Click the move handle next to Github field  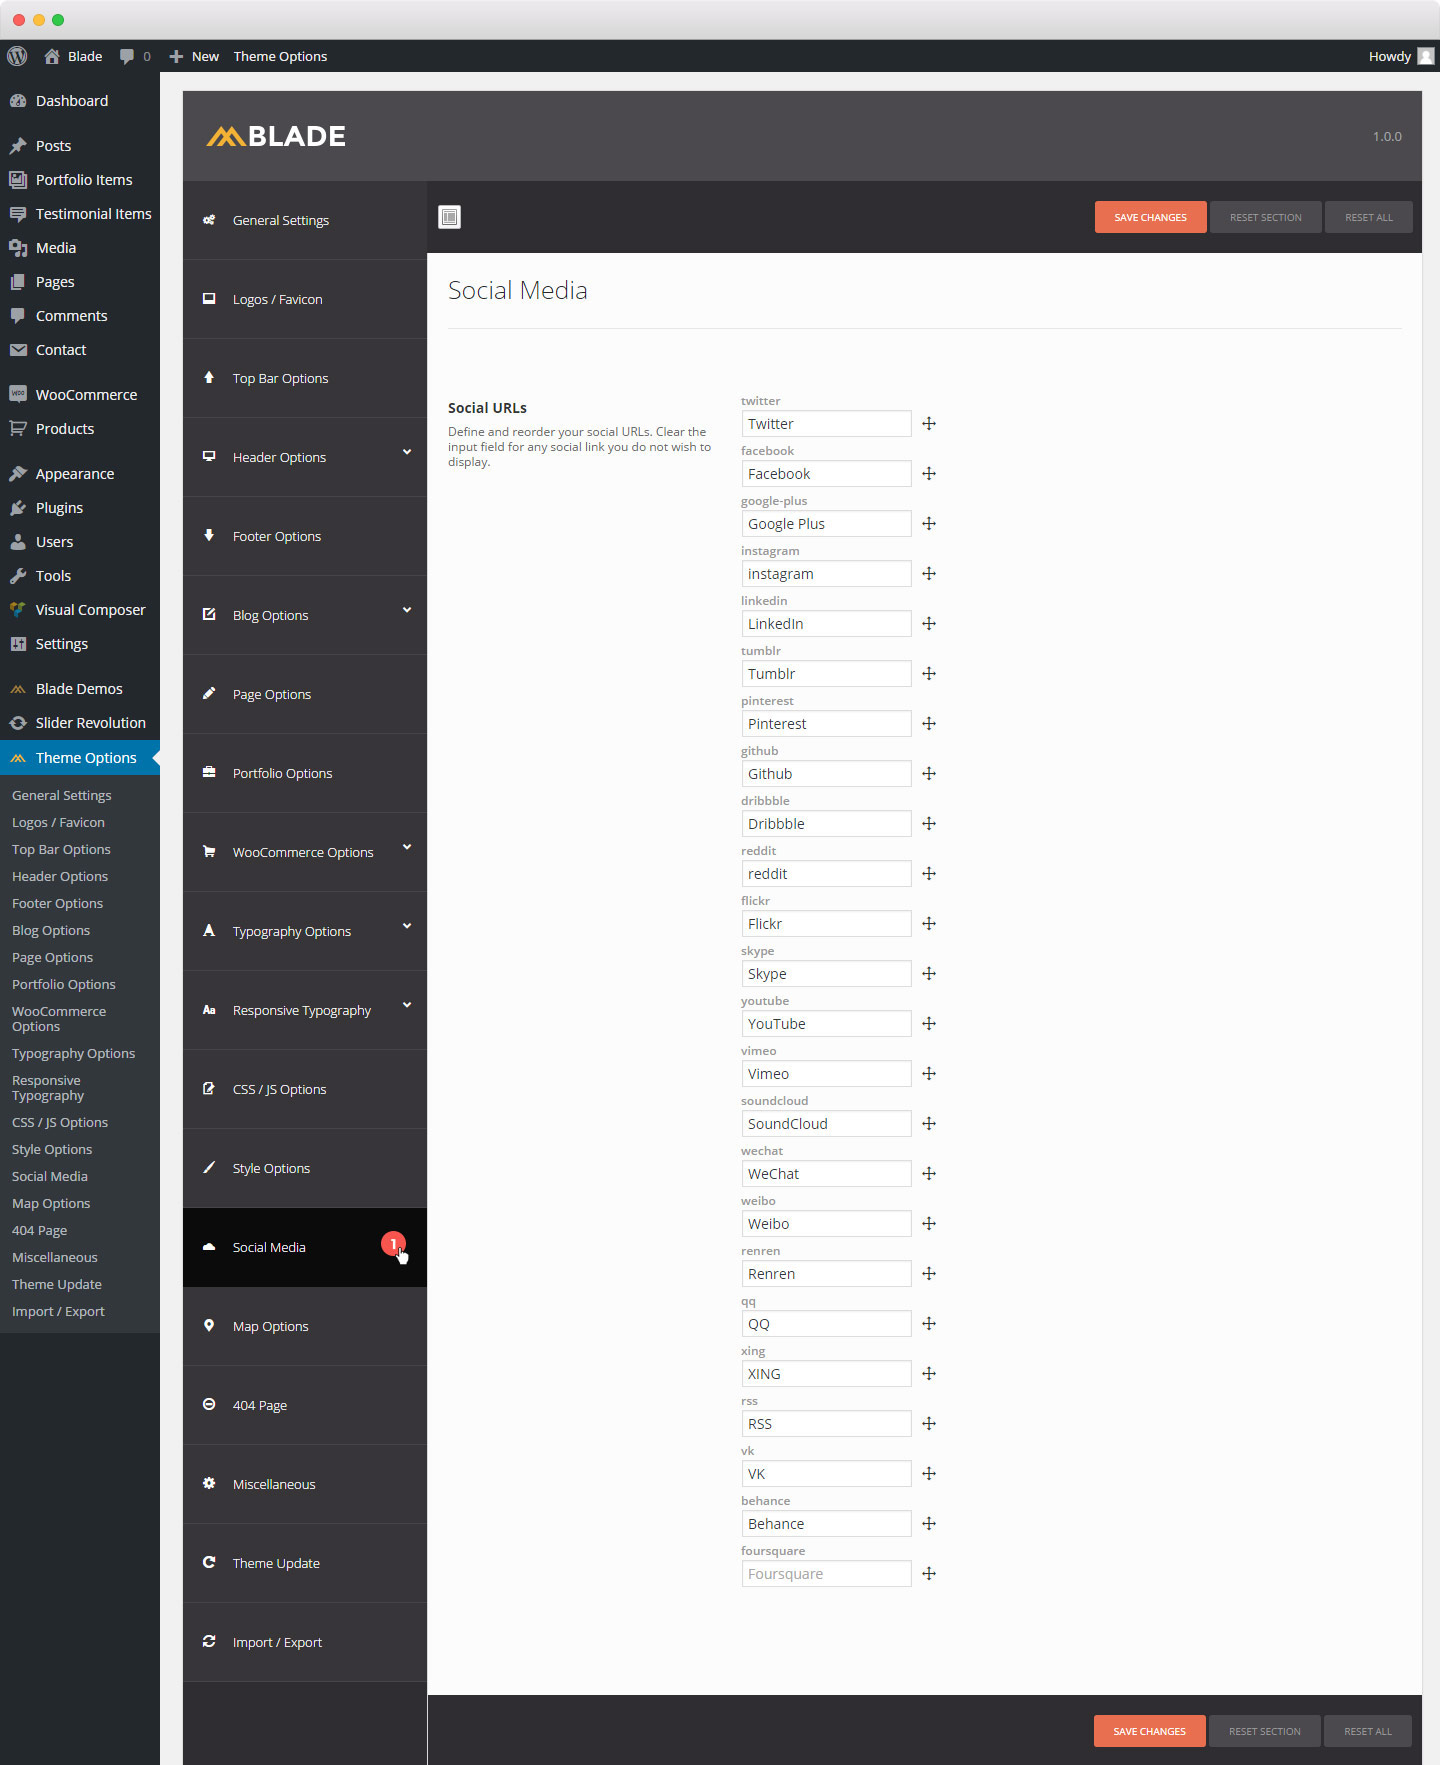tap(929, 774)
